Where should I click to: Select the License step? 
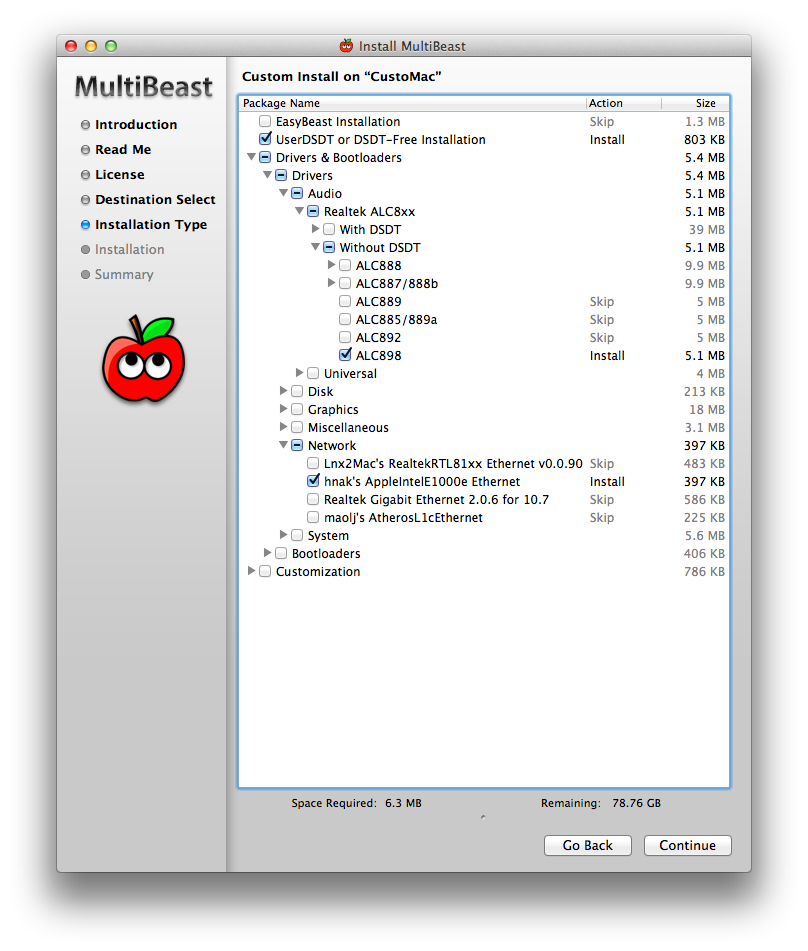pos(120,175)
